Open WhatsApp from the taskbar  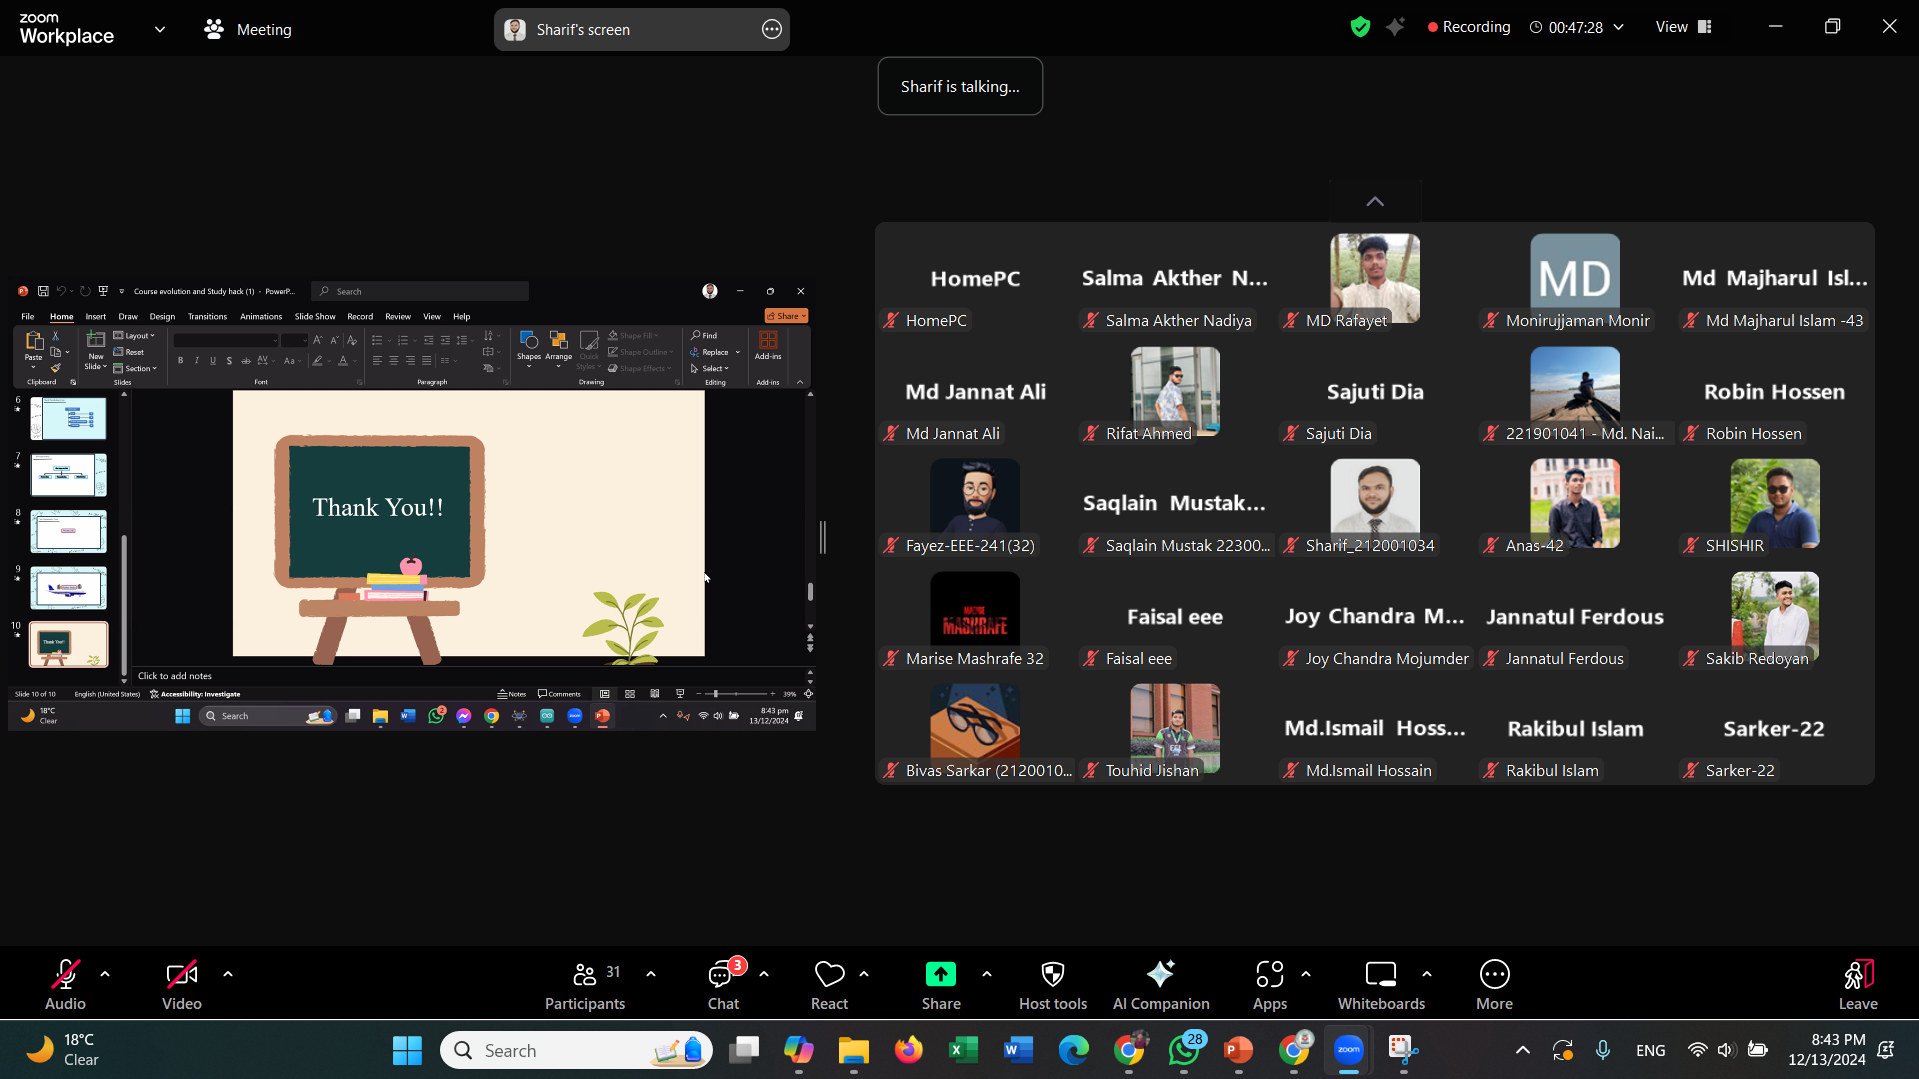(1184, 1050)
